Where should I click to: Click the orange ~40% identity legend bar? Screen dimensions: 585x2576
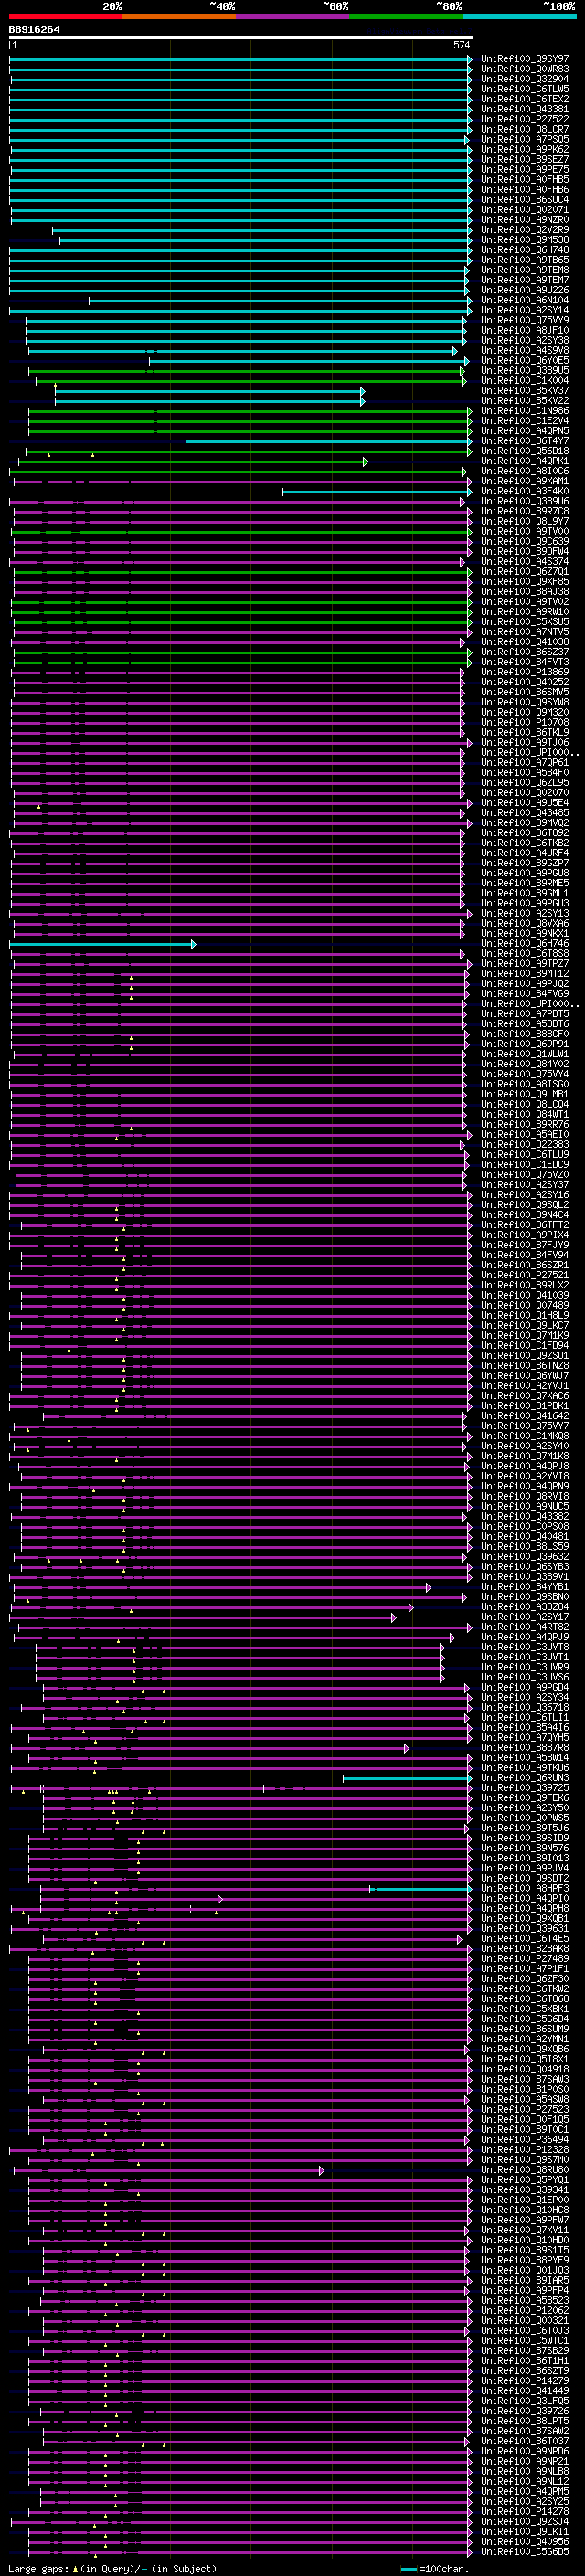(179, 16)
